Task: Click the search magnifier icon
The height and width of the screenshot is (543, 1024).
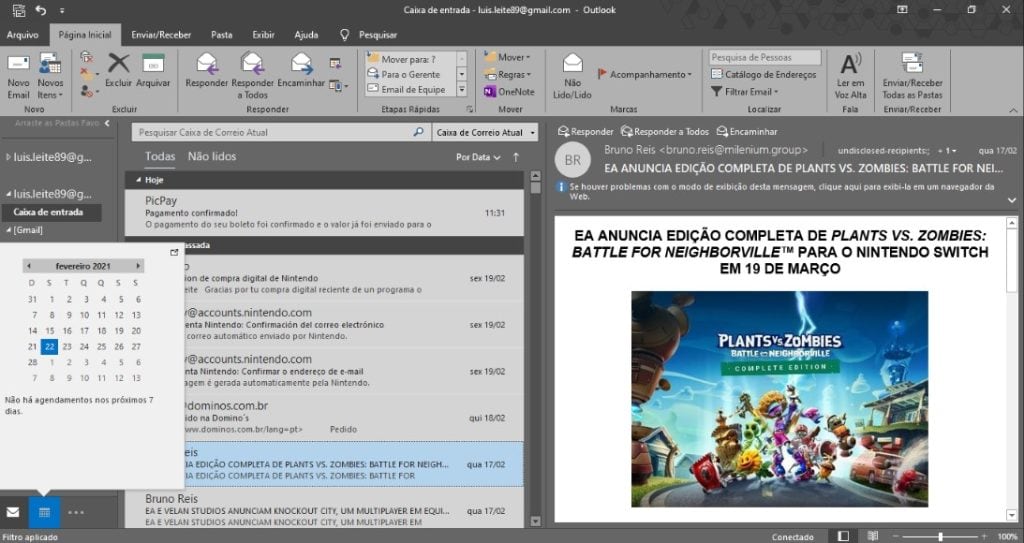Action: pos(419,132)
